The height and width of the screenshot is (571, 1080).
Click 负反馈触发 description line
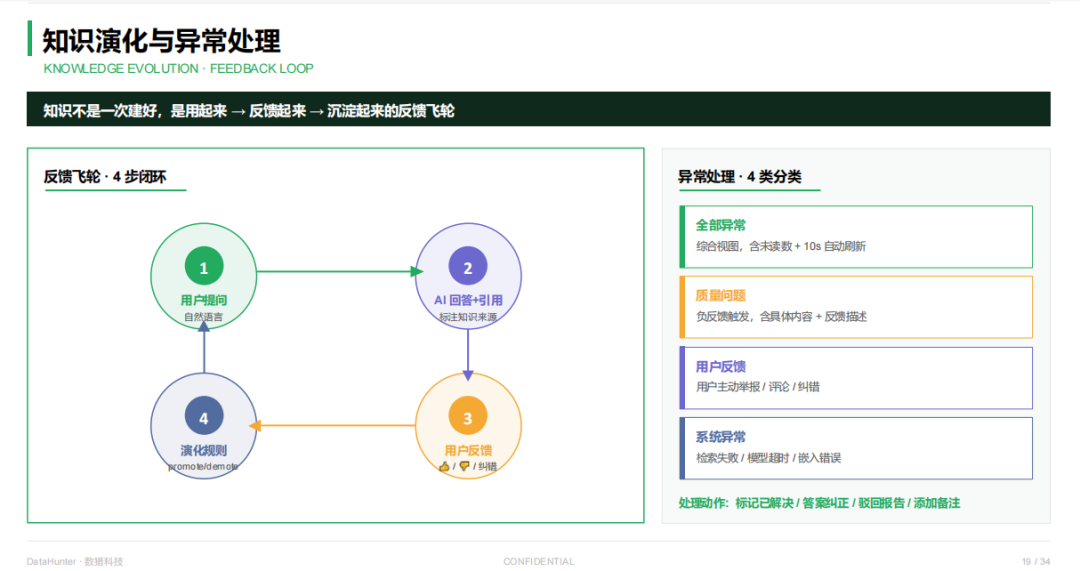click(781, 316)
